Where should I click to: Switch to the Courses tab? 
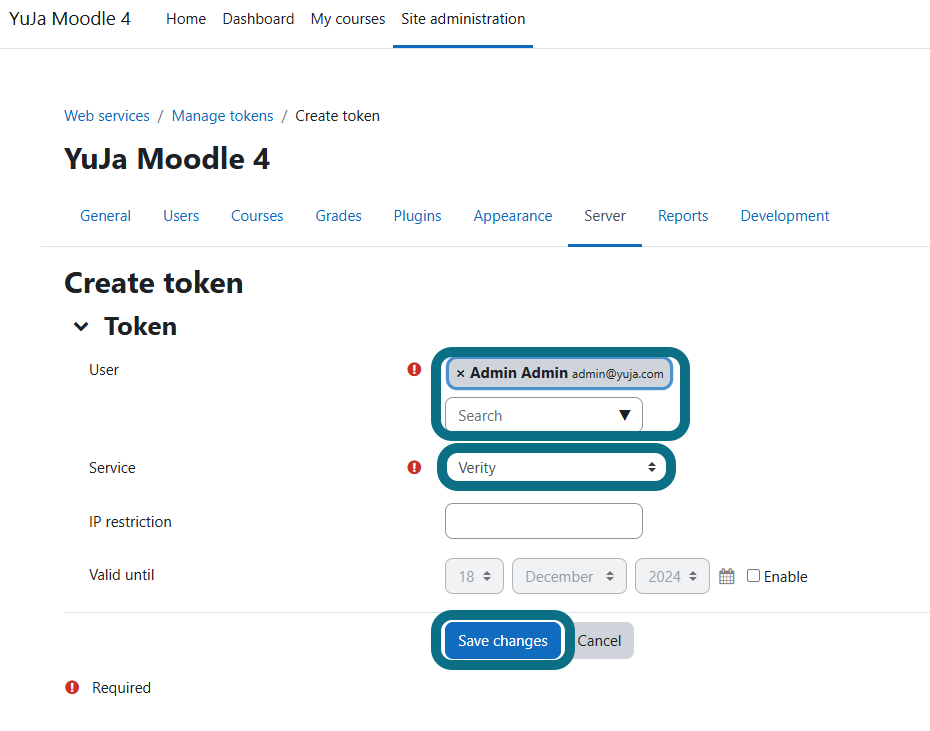257,216
